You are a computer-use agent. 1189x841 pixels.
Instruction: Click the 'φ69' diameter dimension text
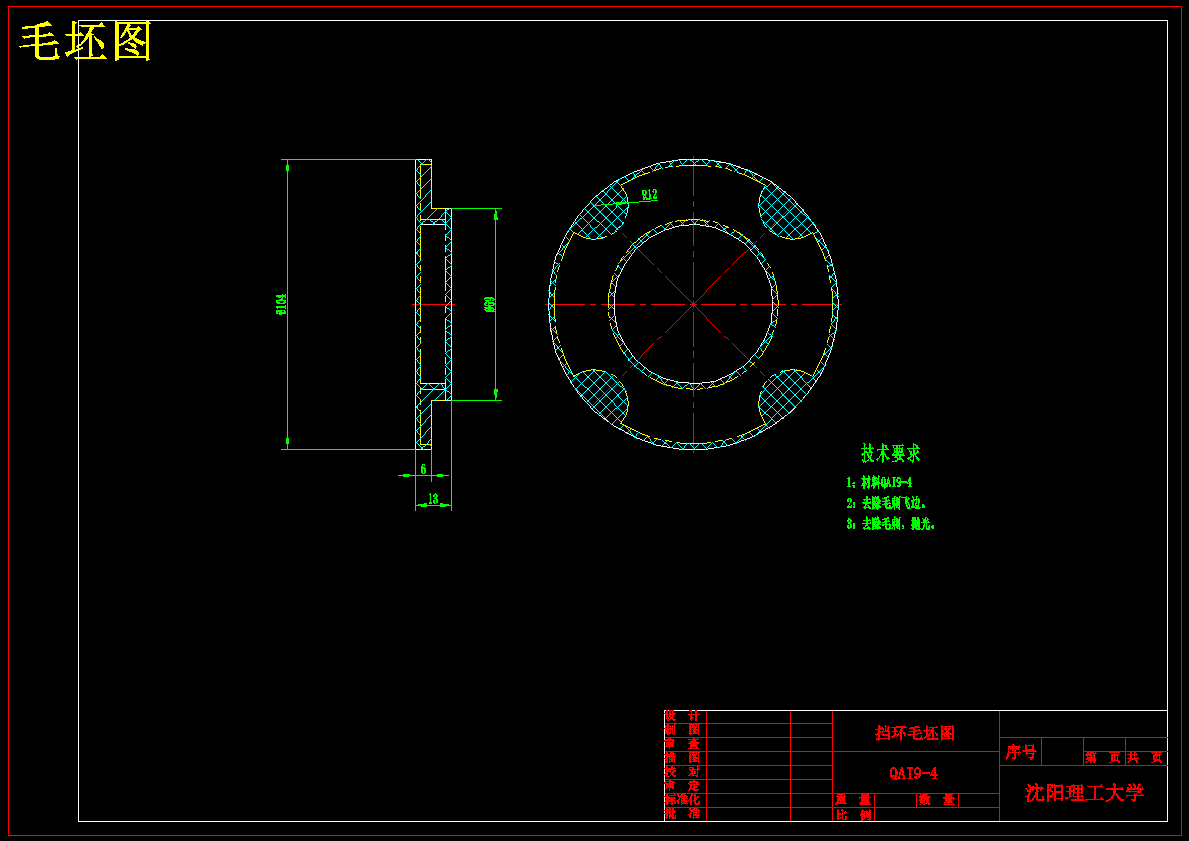(490, 304)
